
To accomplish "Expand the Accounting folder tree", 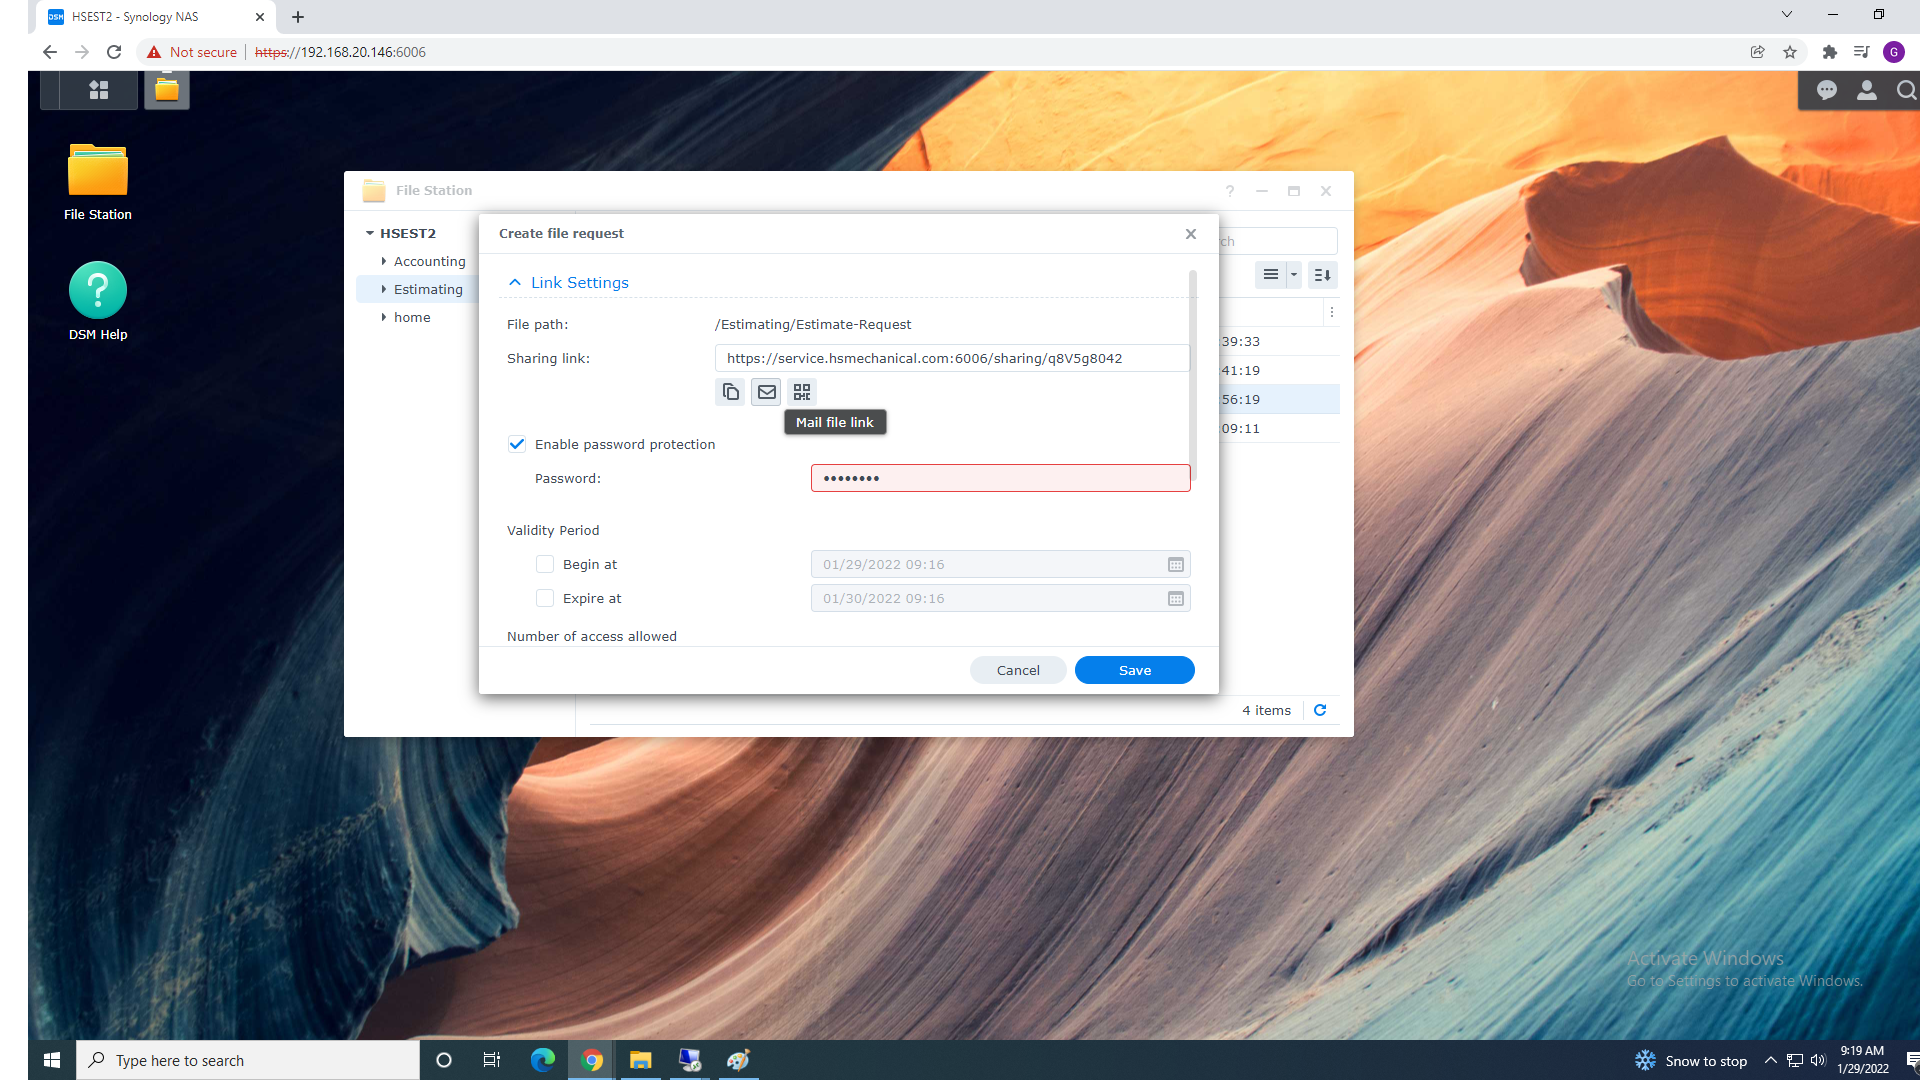I will tap(384, 261).
